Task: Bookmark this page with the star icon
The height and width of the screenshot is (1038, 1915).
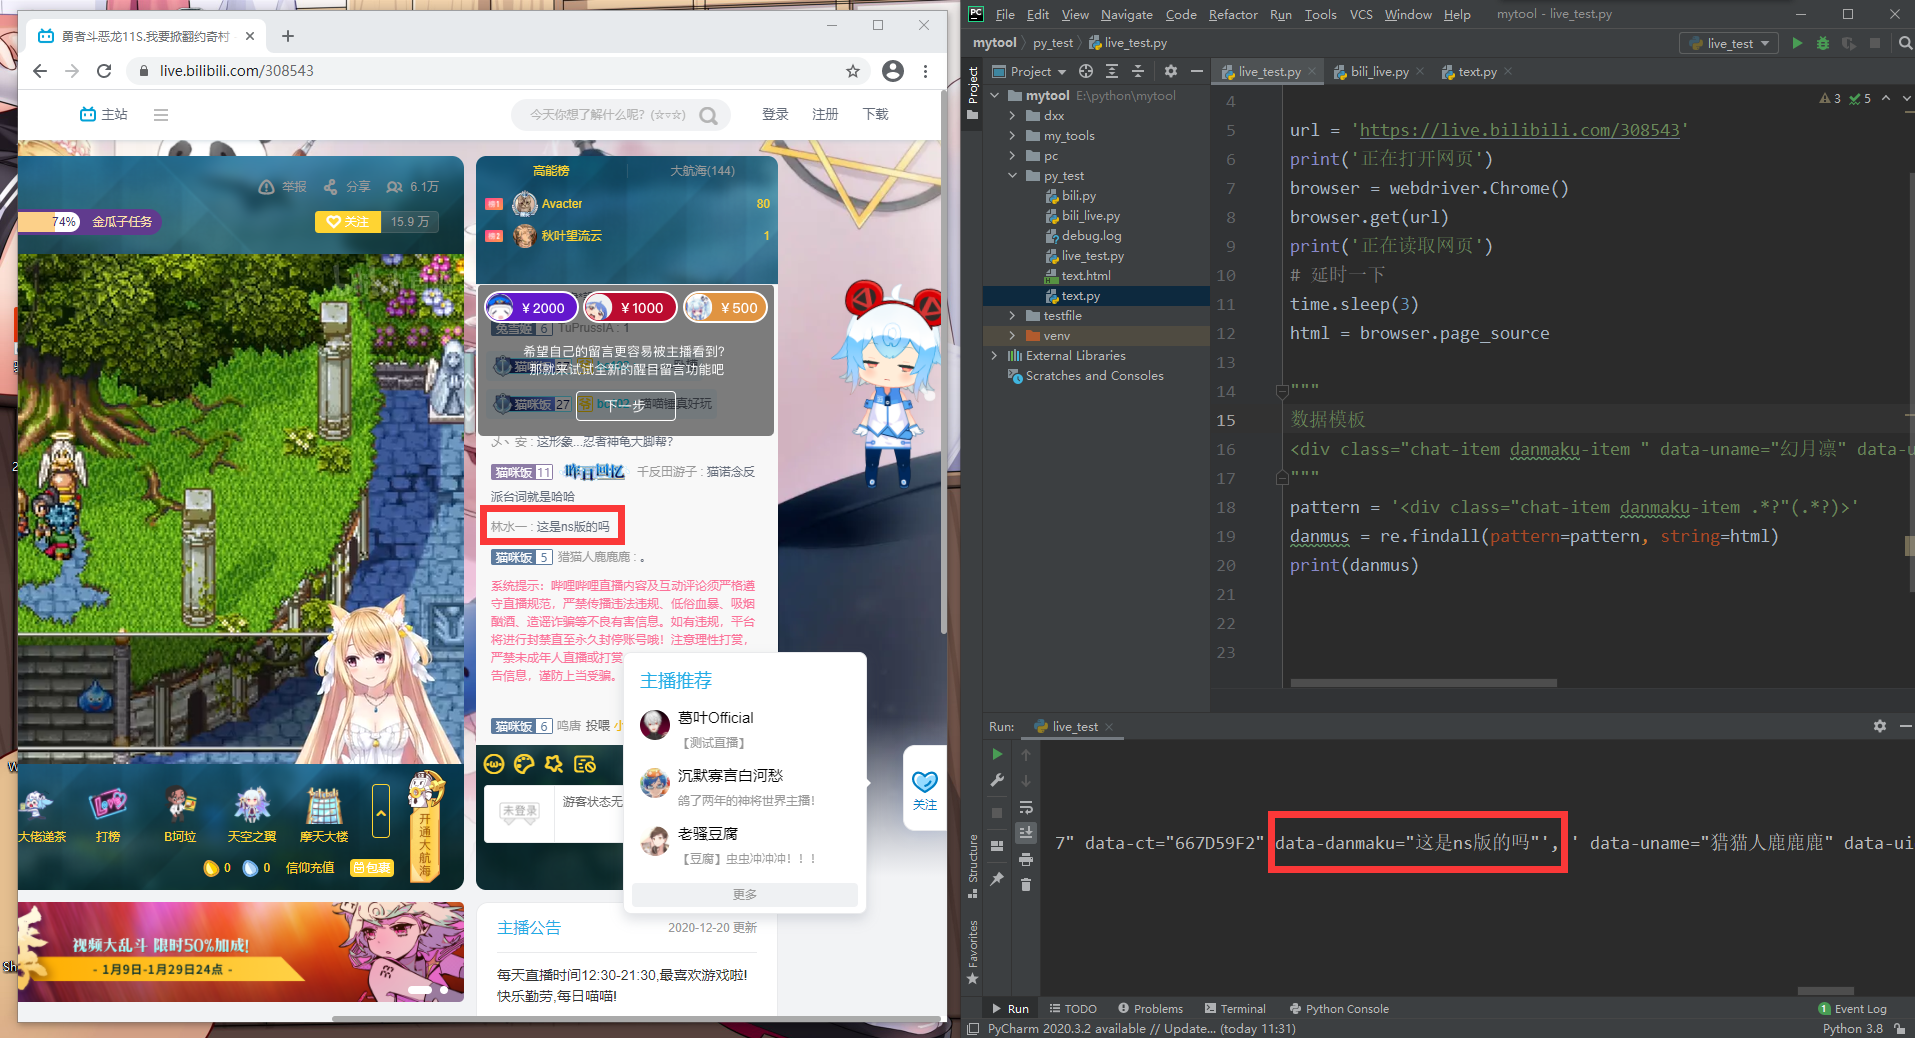Action: 852,71
